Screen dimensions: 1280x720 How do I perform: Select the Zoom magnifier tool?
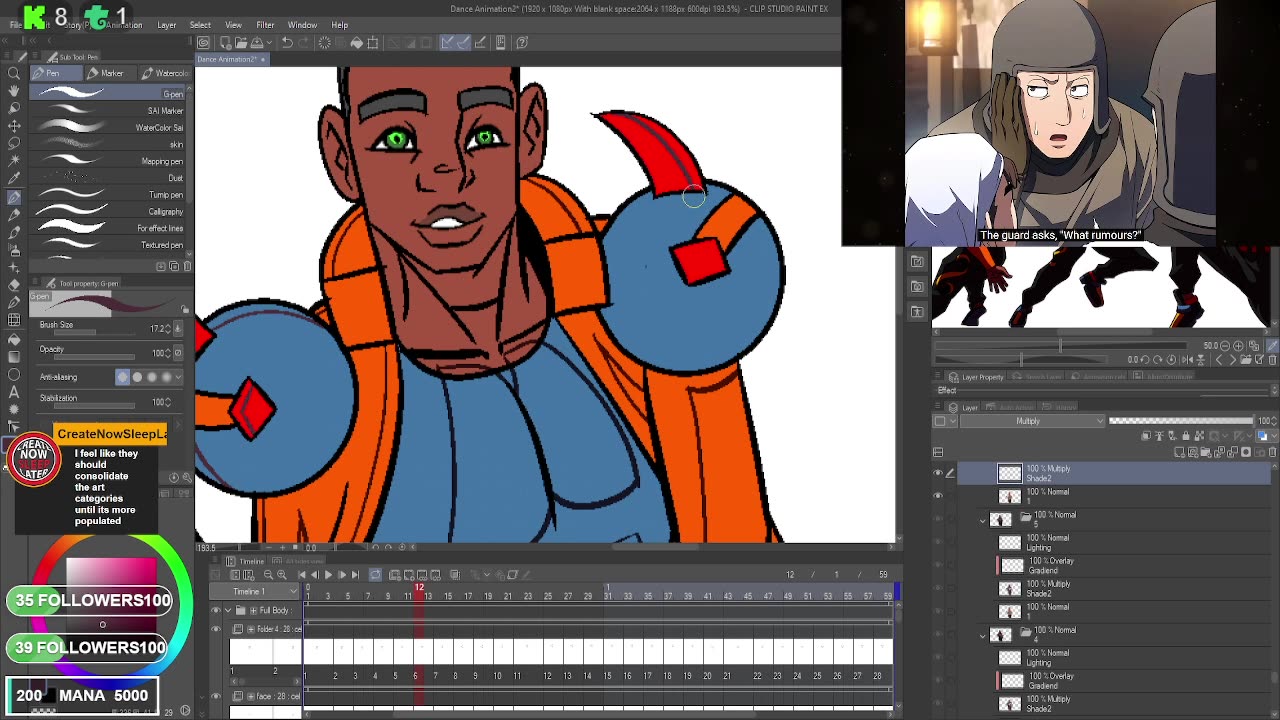(14, 73)
